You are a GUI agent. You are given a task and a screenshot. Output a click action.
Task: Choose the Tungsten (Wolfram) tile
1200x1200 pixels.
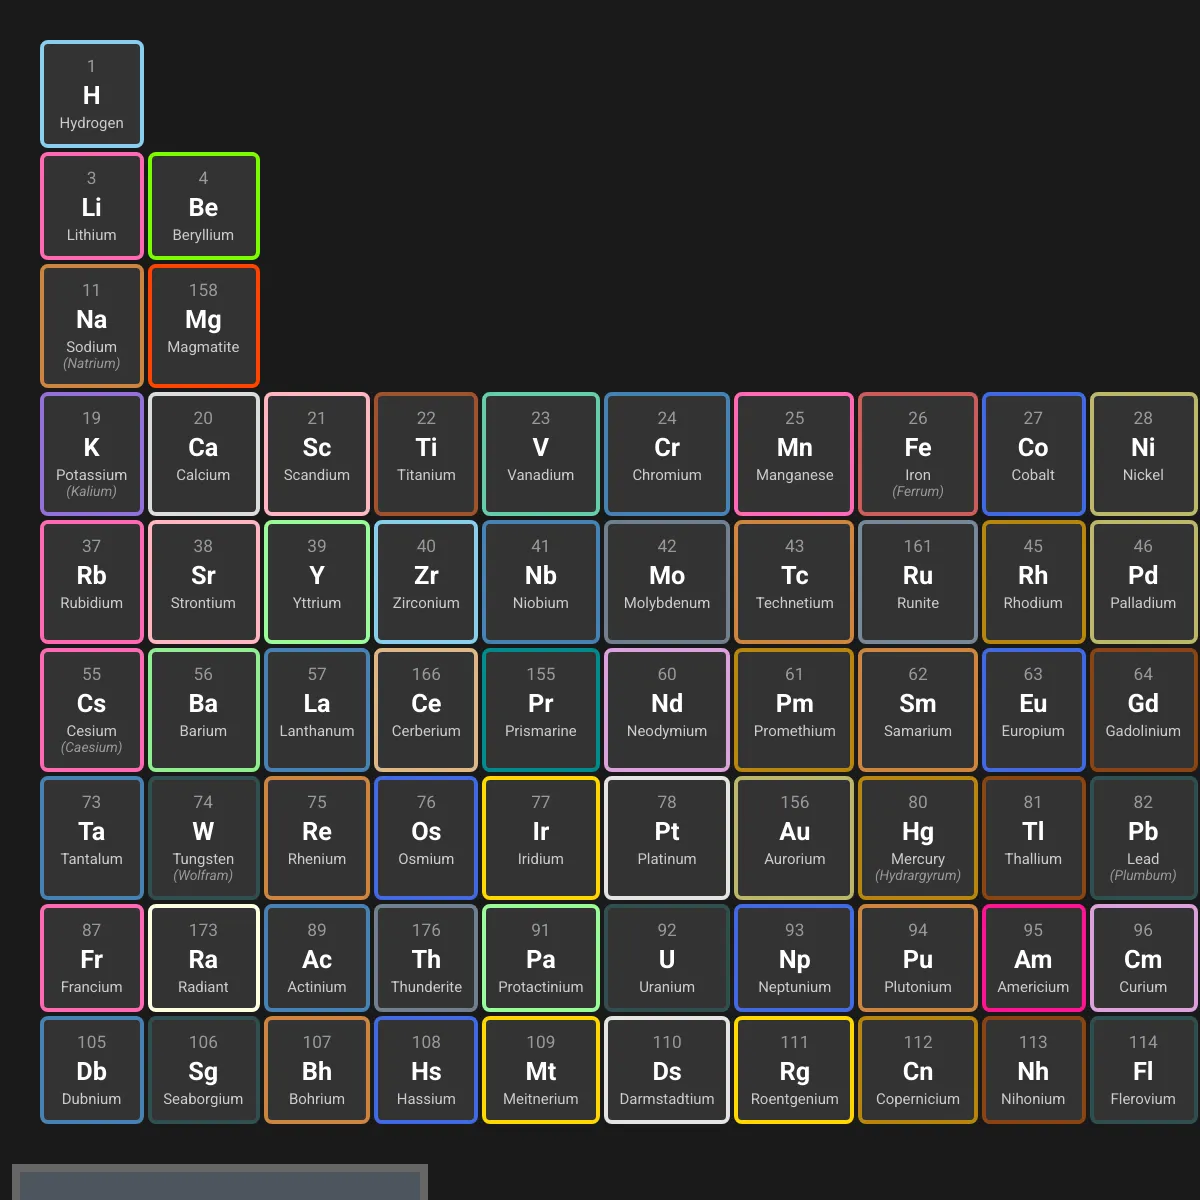(x=204, y=838)
